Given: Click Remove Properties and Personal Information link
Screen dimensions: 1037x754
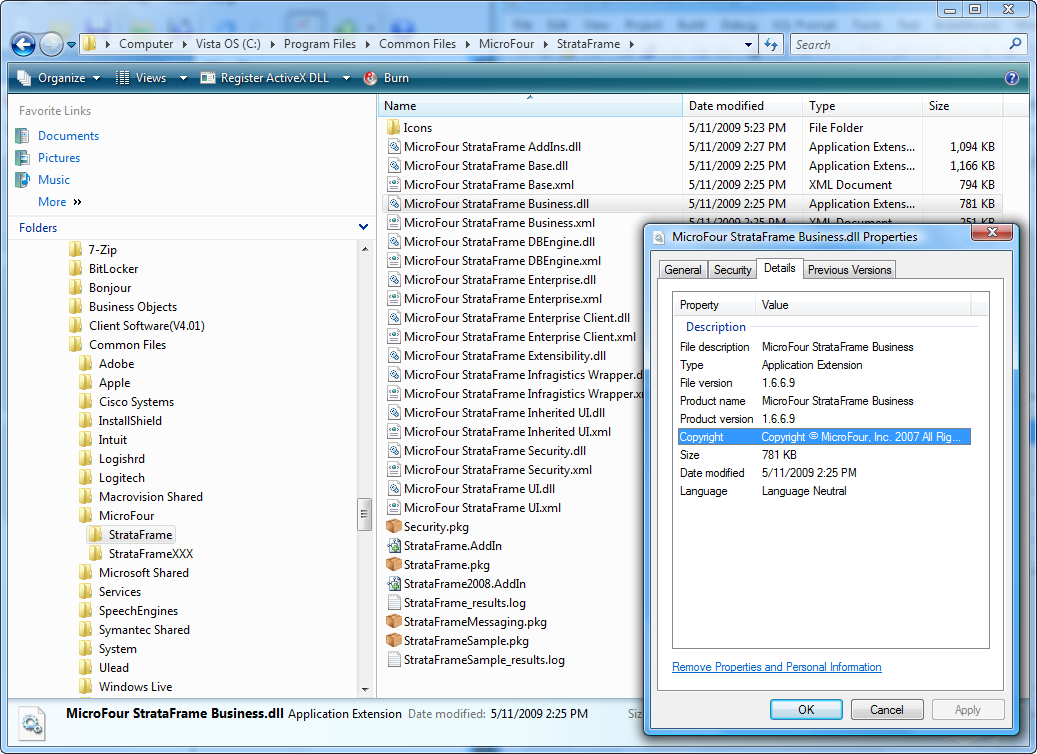Looking at the screenshot, I should click(x=777, y=667).
